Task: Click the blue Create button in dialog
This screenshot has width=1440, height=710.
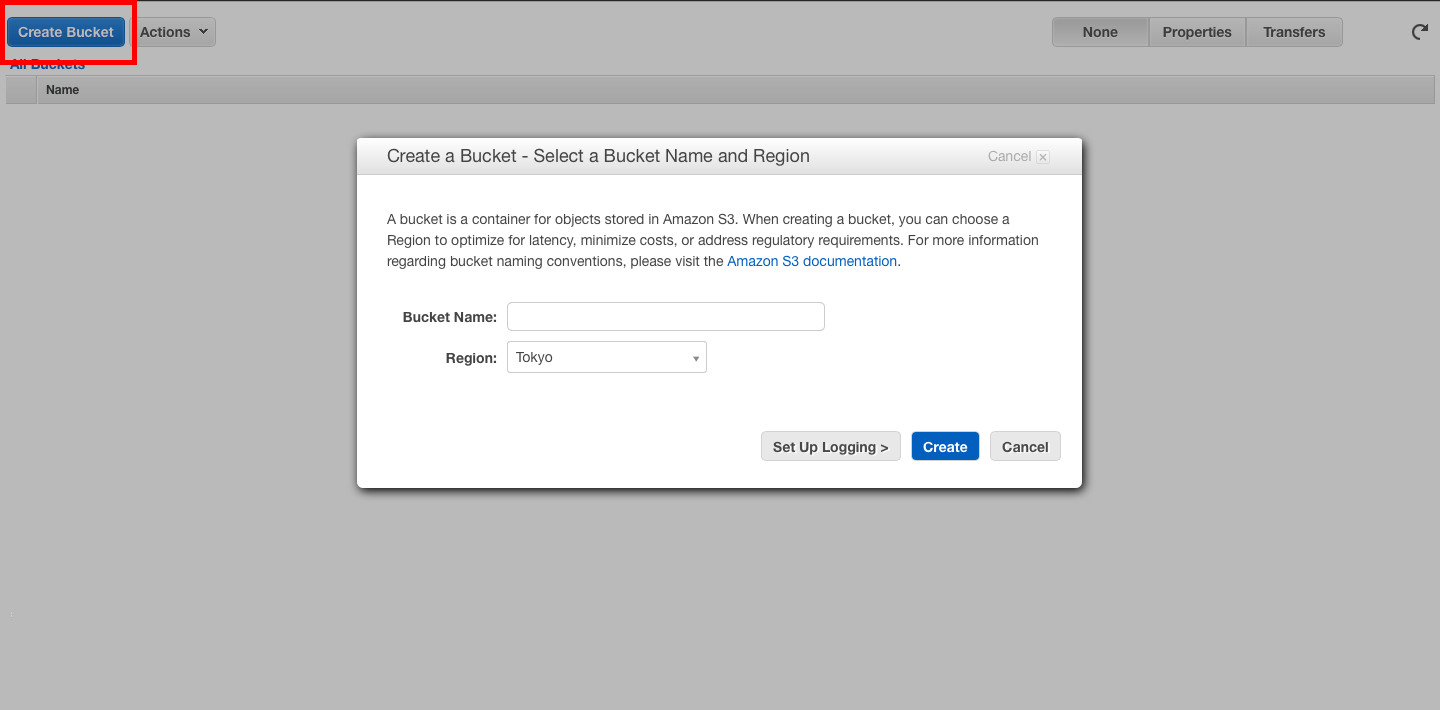Action: [x=944, y=447]
